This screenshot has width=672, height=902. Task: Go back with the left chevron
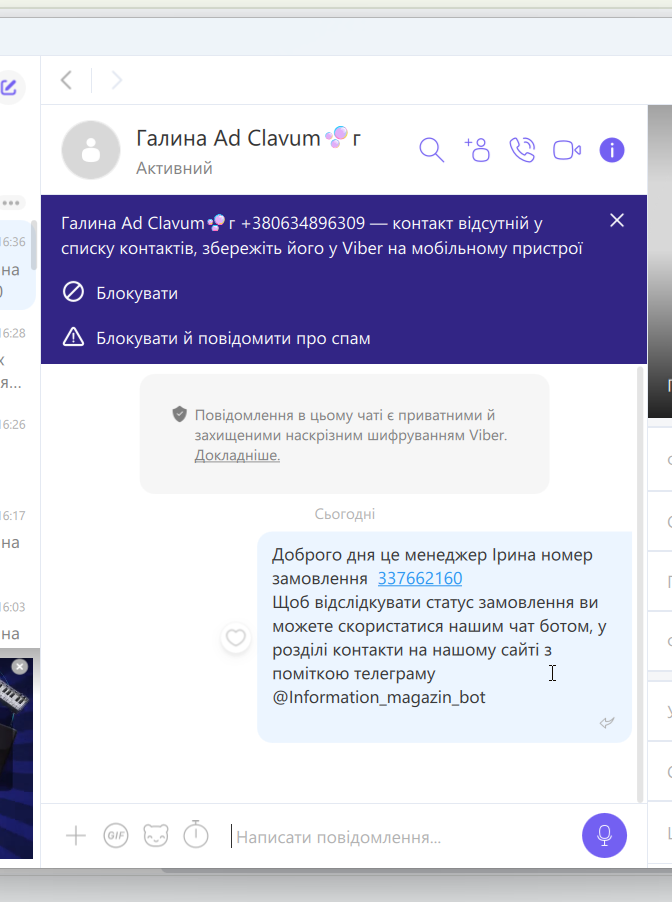67,80
